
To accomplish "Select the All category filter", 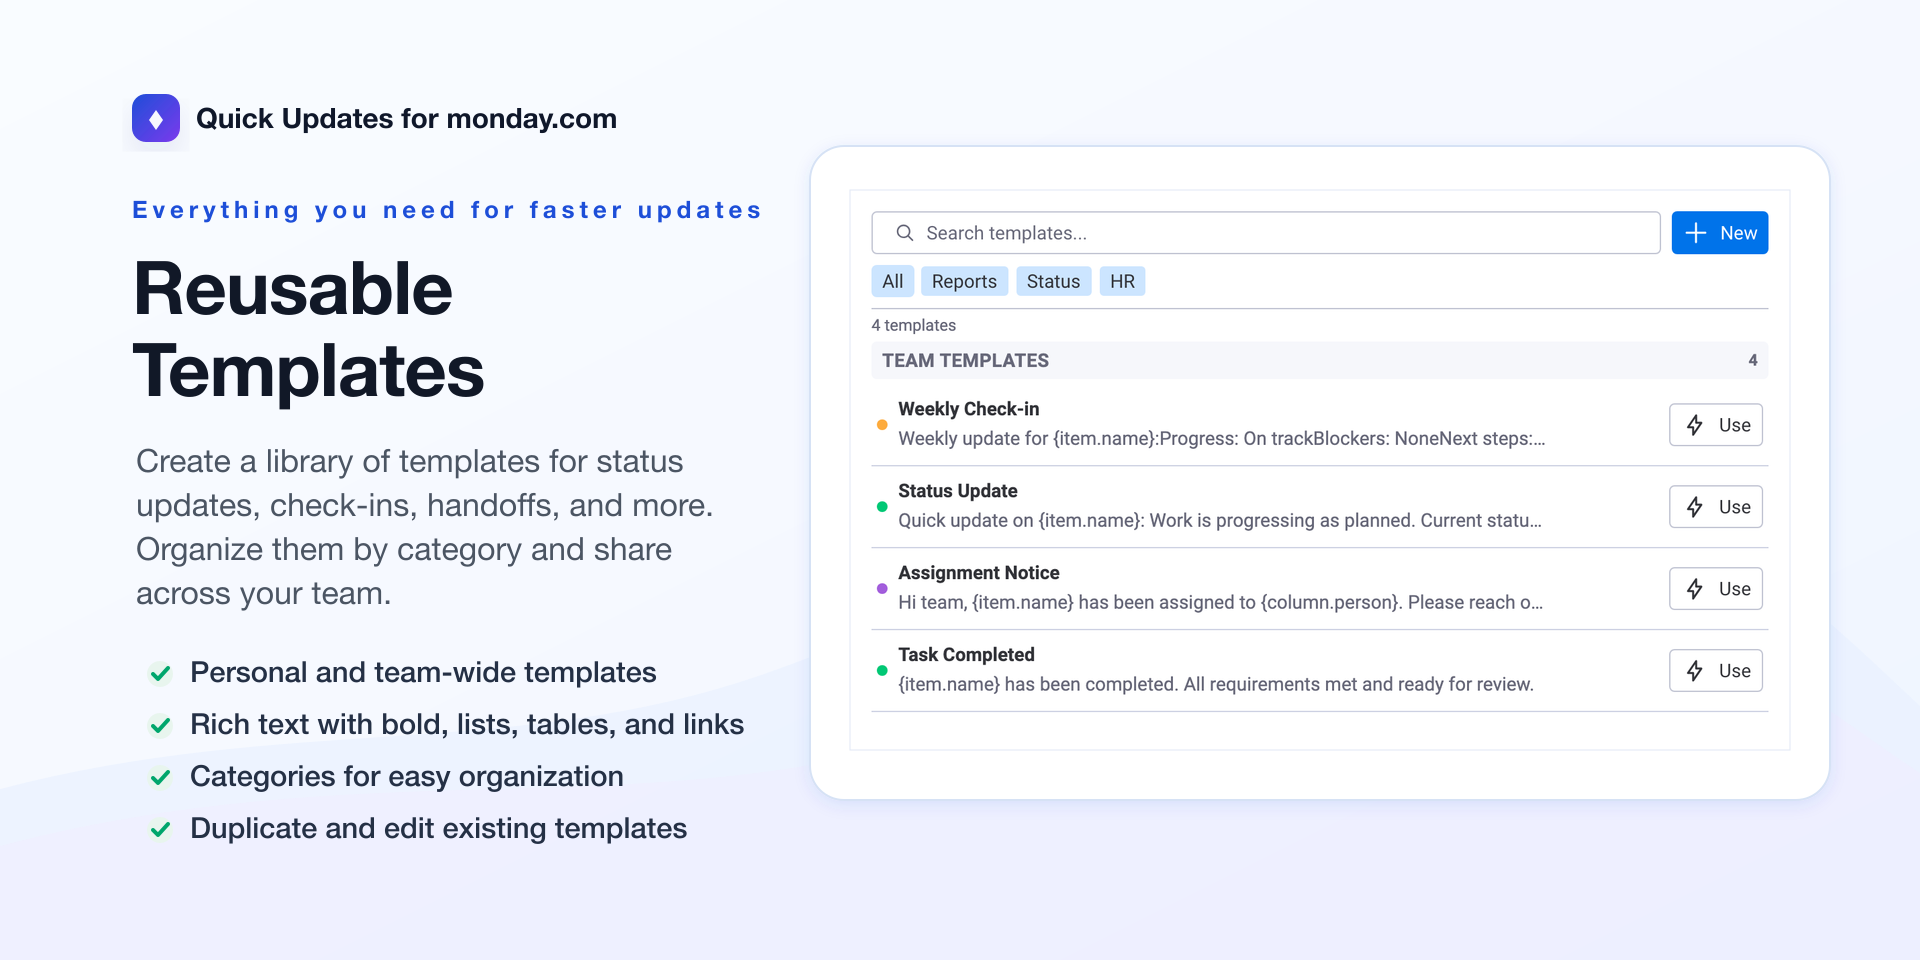I will (x=892, y=282).
